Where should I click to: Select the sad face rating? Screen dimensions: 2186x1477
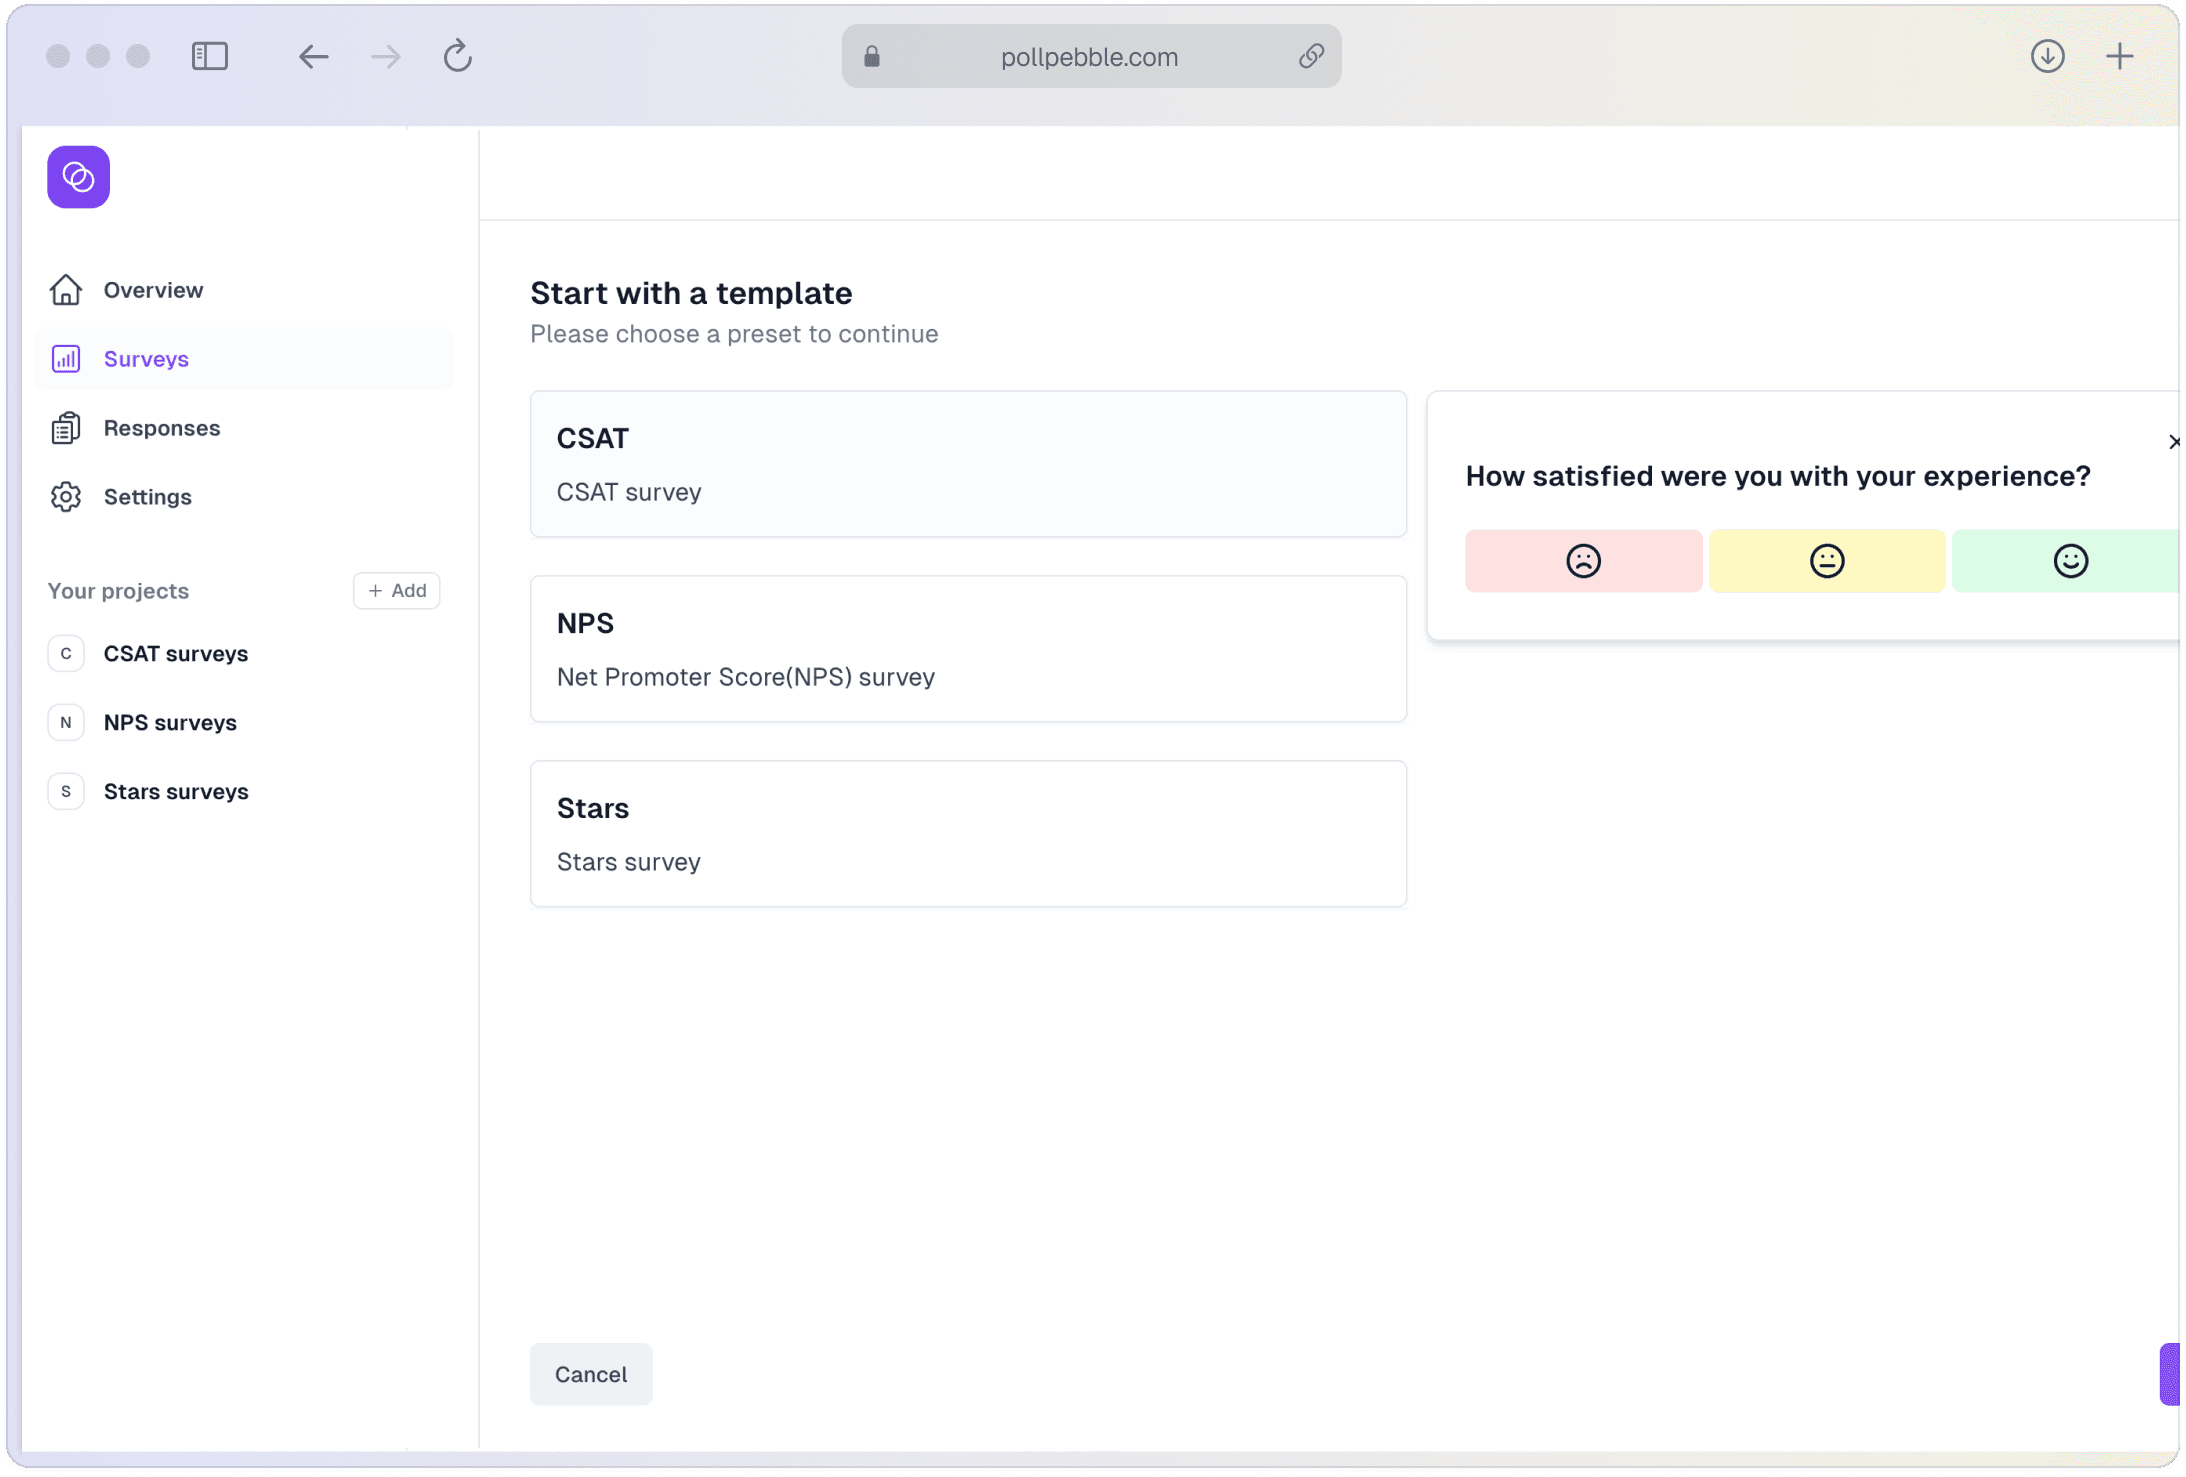click(x=1583, y=561)
